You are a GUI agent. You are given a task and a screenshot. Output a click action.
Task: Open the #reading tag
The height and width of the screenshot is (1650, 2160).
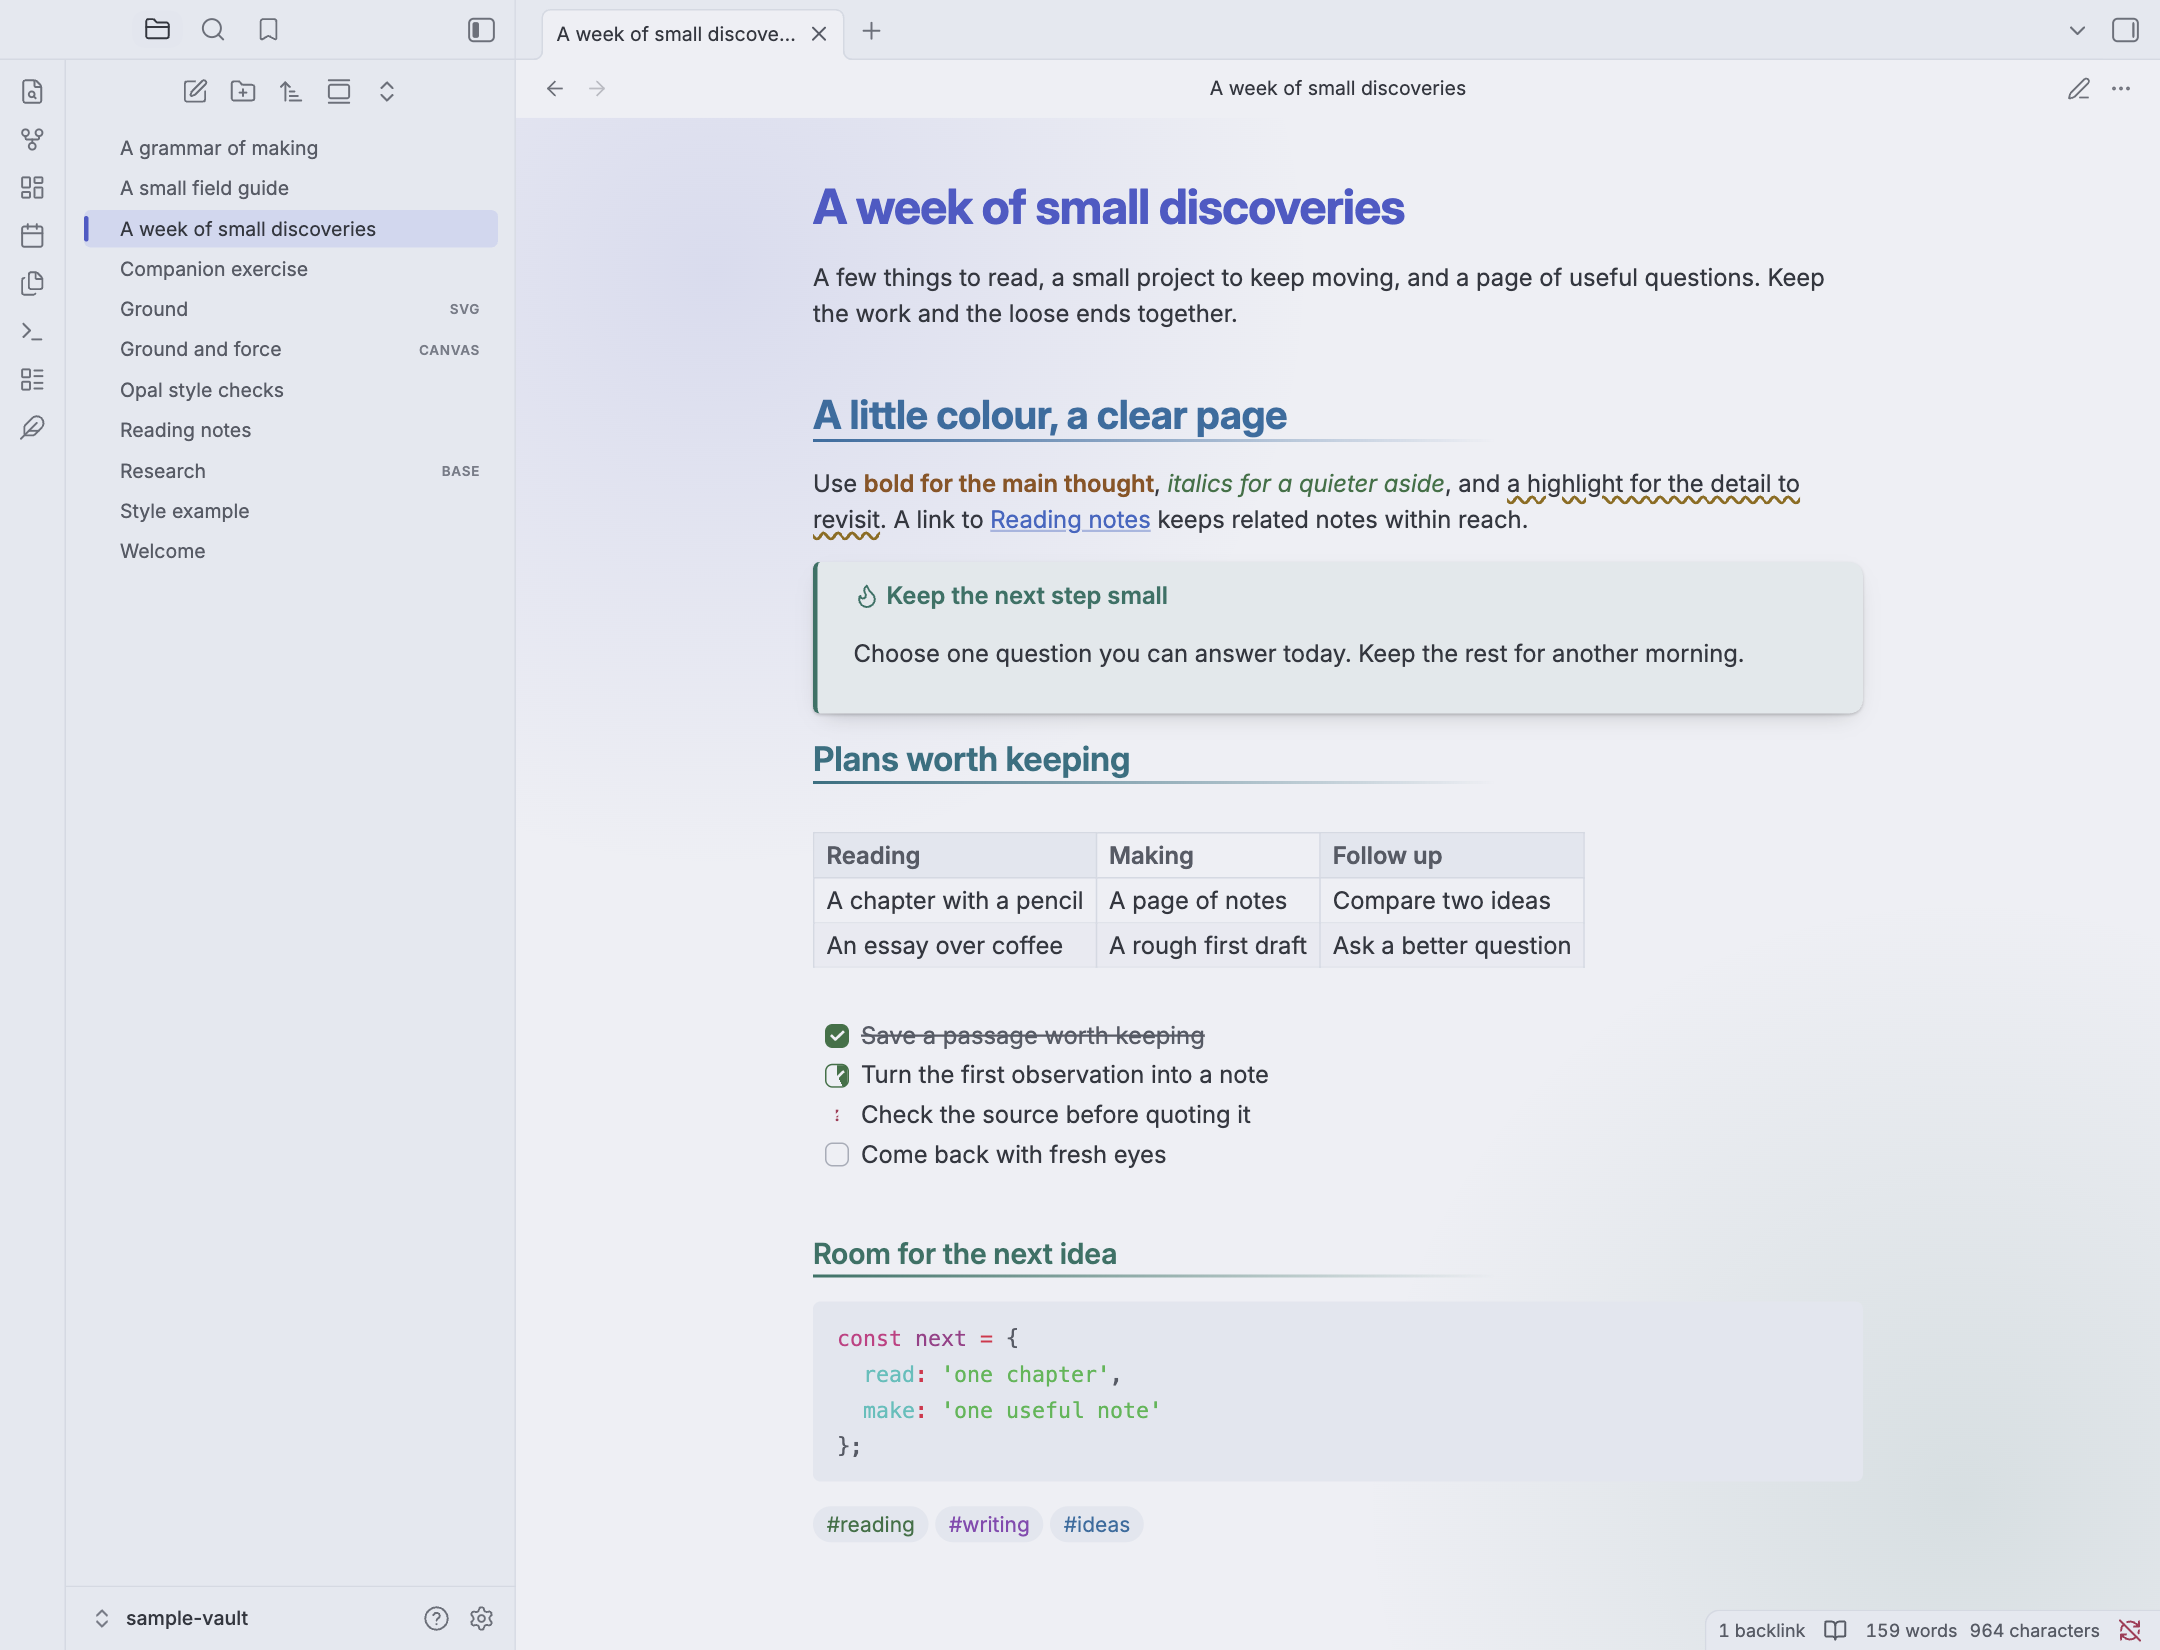click(x=870, y=1525)
